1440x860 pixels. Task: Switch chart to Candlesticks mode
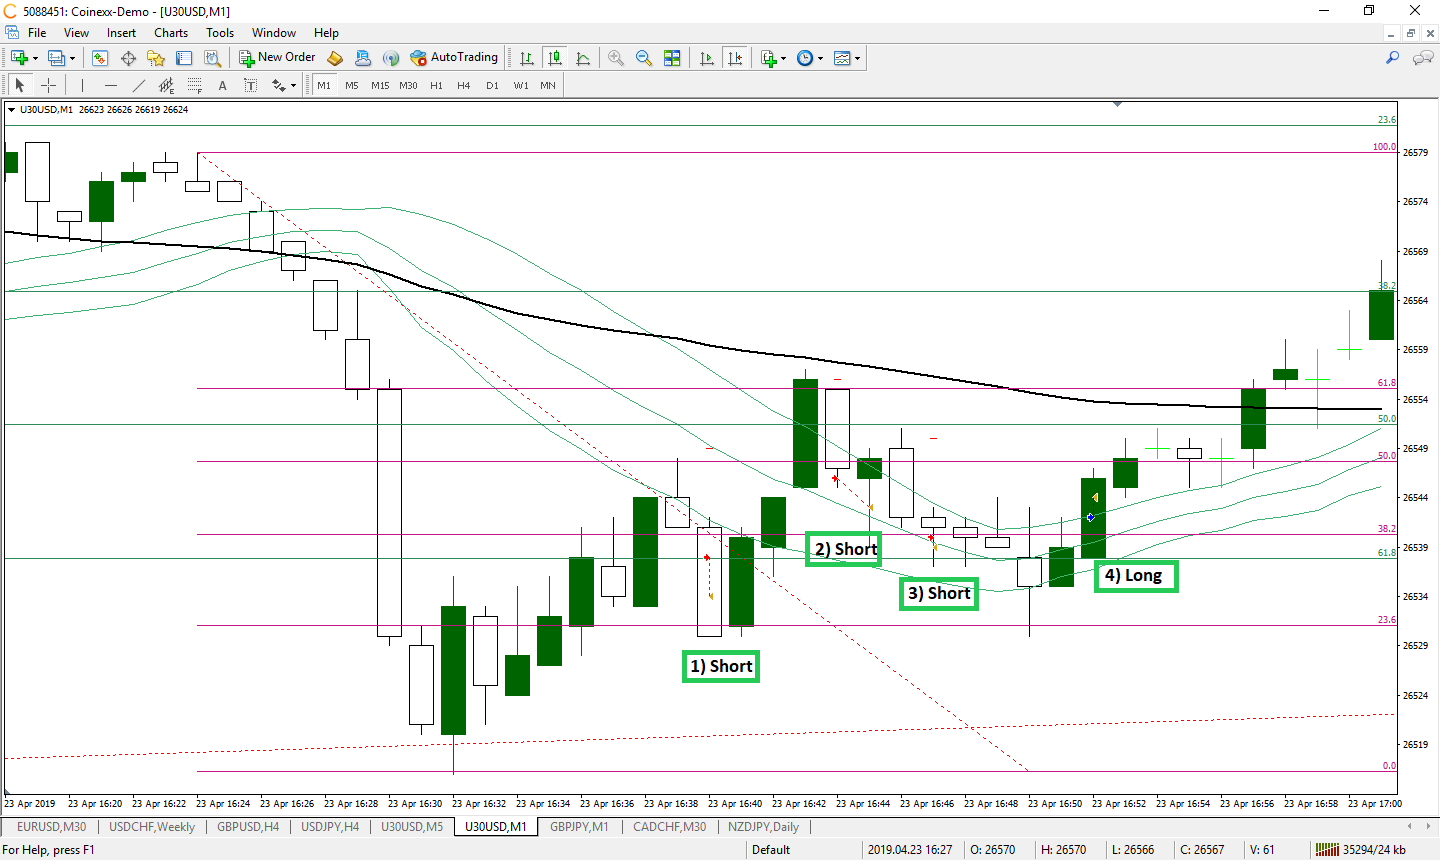click(x=554, y=58)
